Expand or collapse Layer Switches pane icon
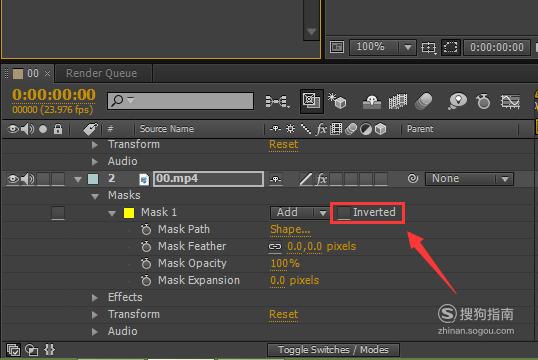The height and width of the screenshot is (360, 538). pyautogui.click(x=13, y=350)
